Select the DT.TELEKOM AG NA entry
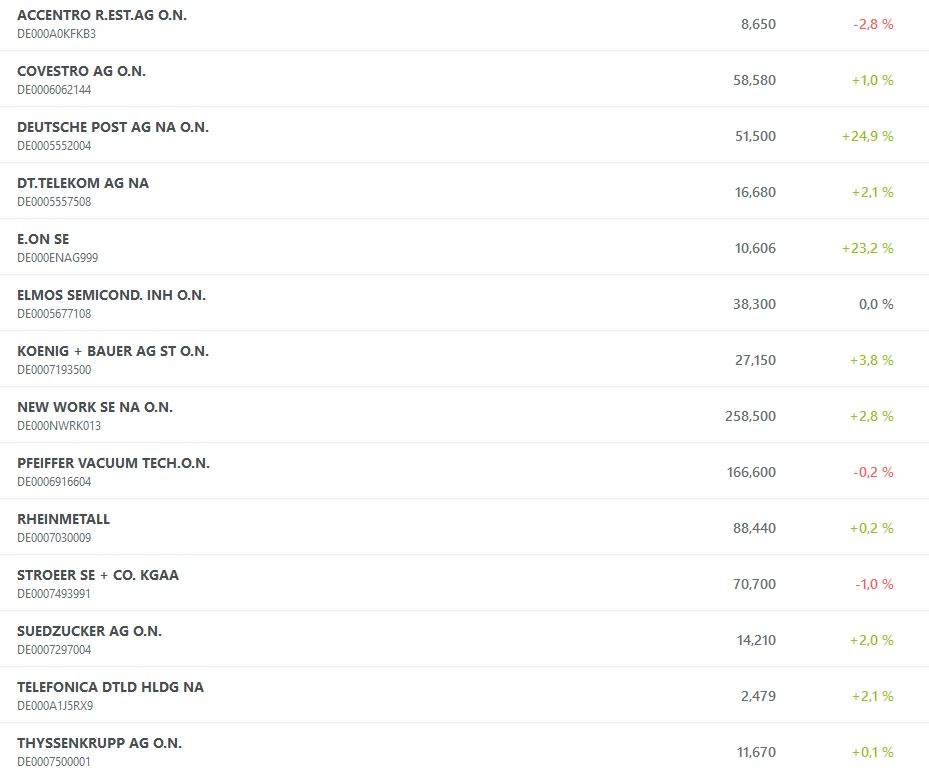Screen dimensions: 929x774 click(83, 184)
